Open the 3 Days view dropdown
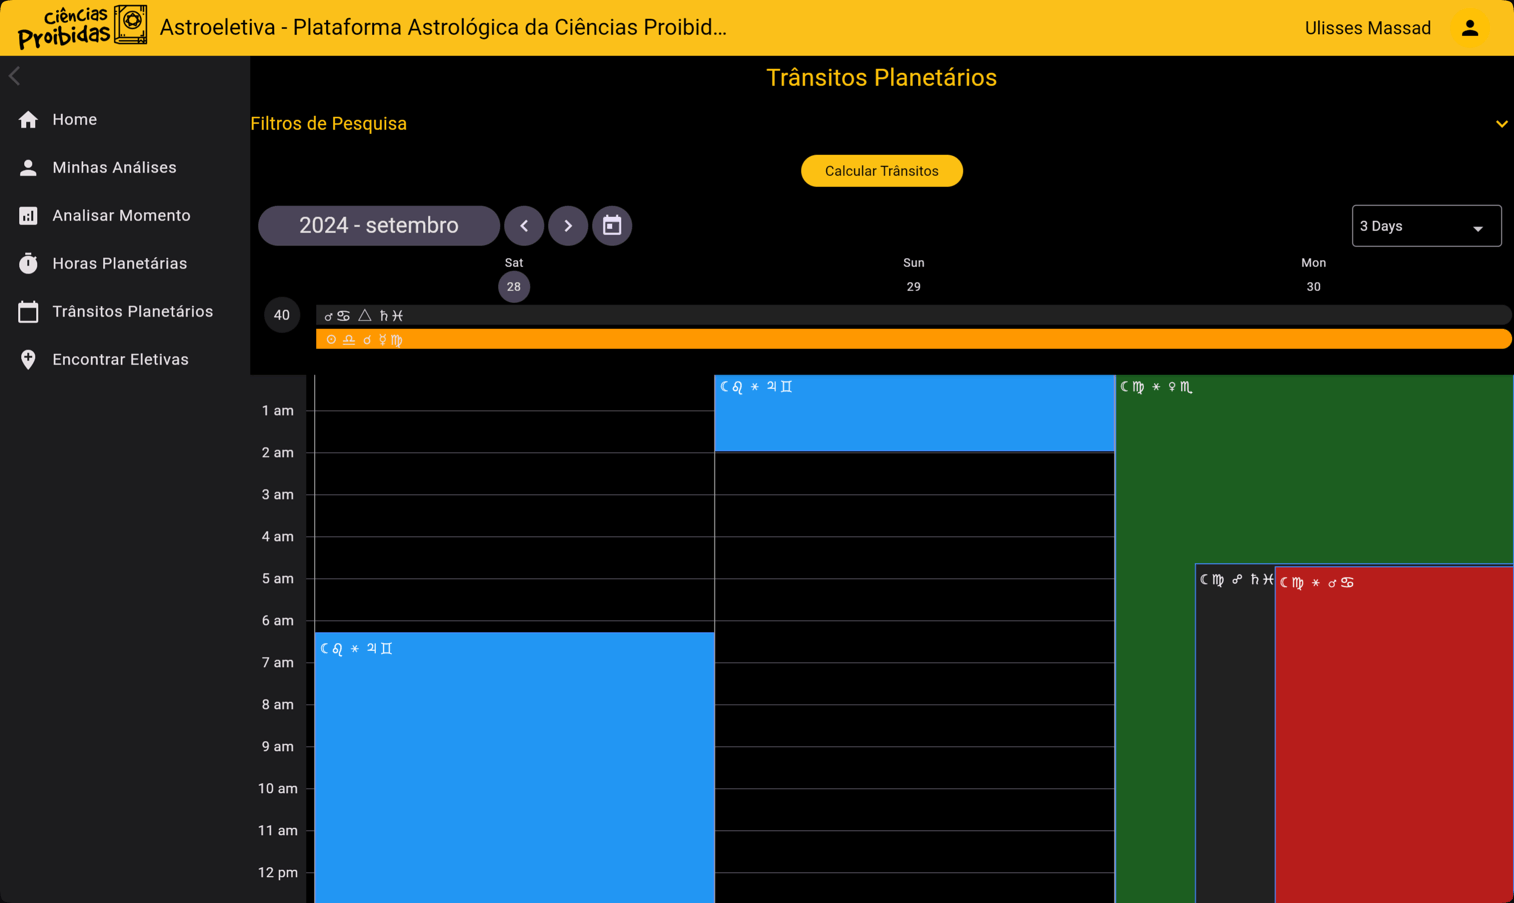Screen dimensions: 1514x903 (x=1425, y=226)
